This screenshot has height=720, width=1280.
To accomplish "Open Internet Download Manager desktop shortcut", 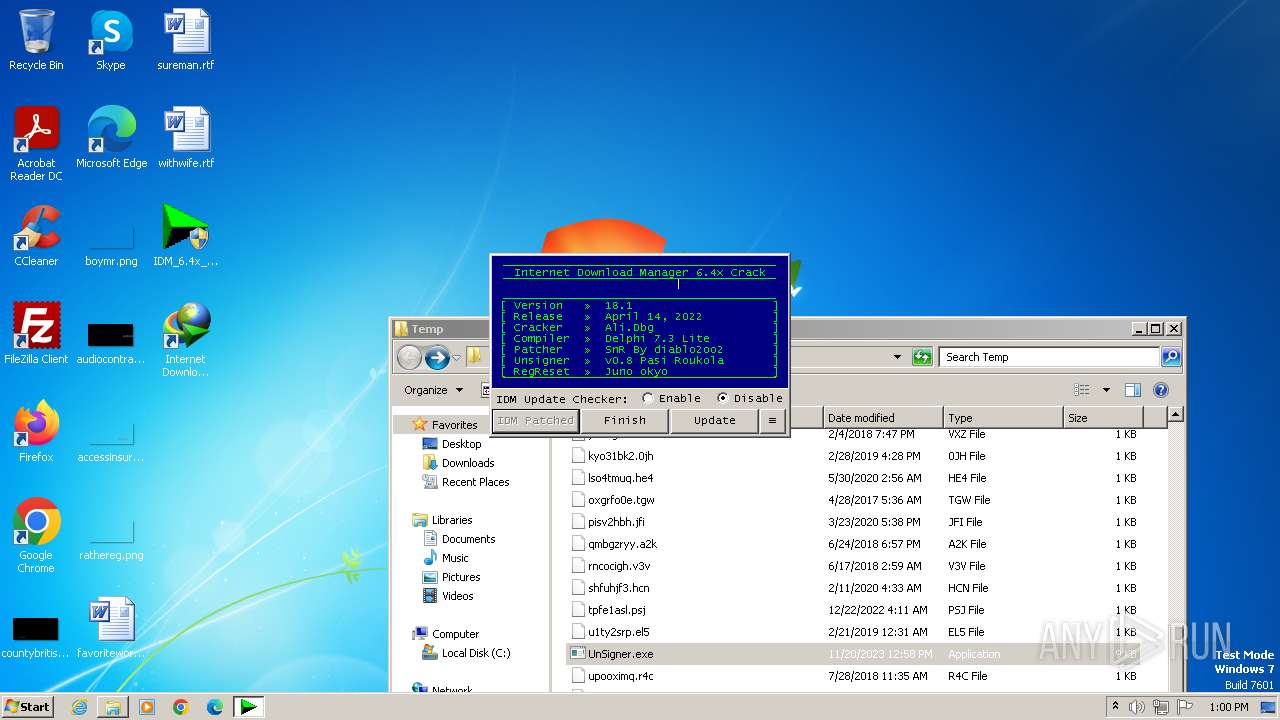I will point(186,341).
